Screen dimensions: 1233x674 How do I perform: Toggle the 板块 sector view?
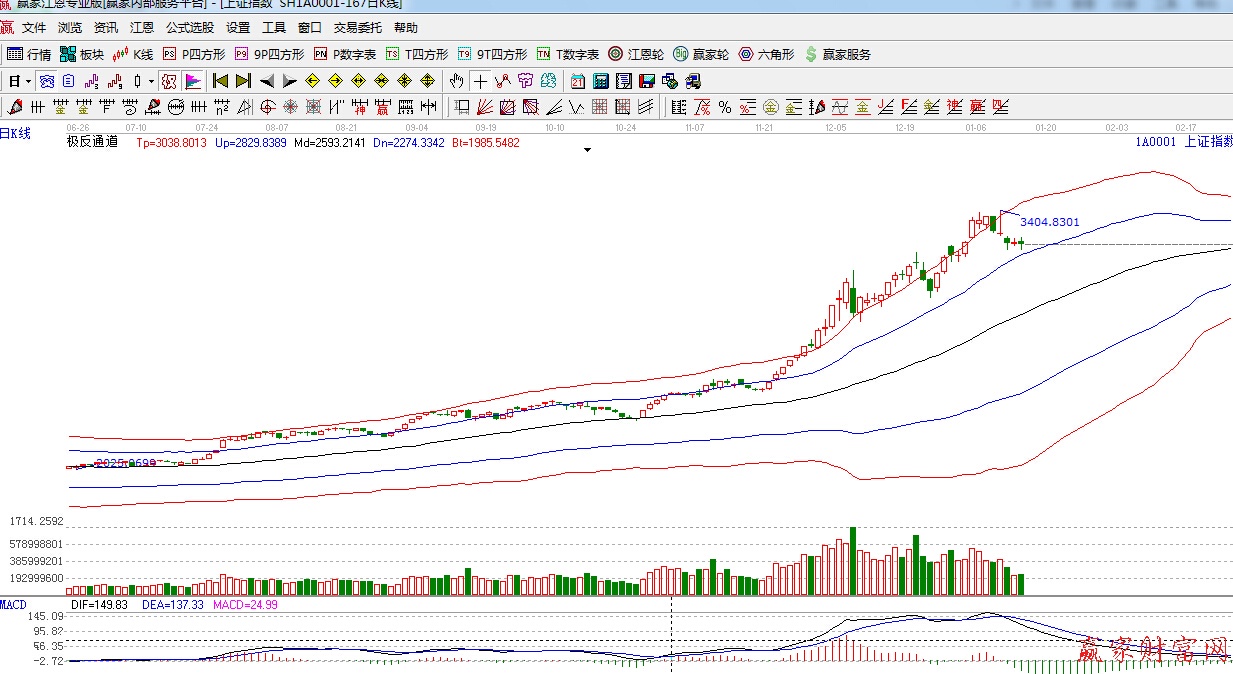[x=82, y=54]
